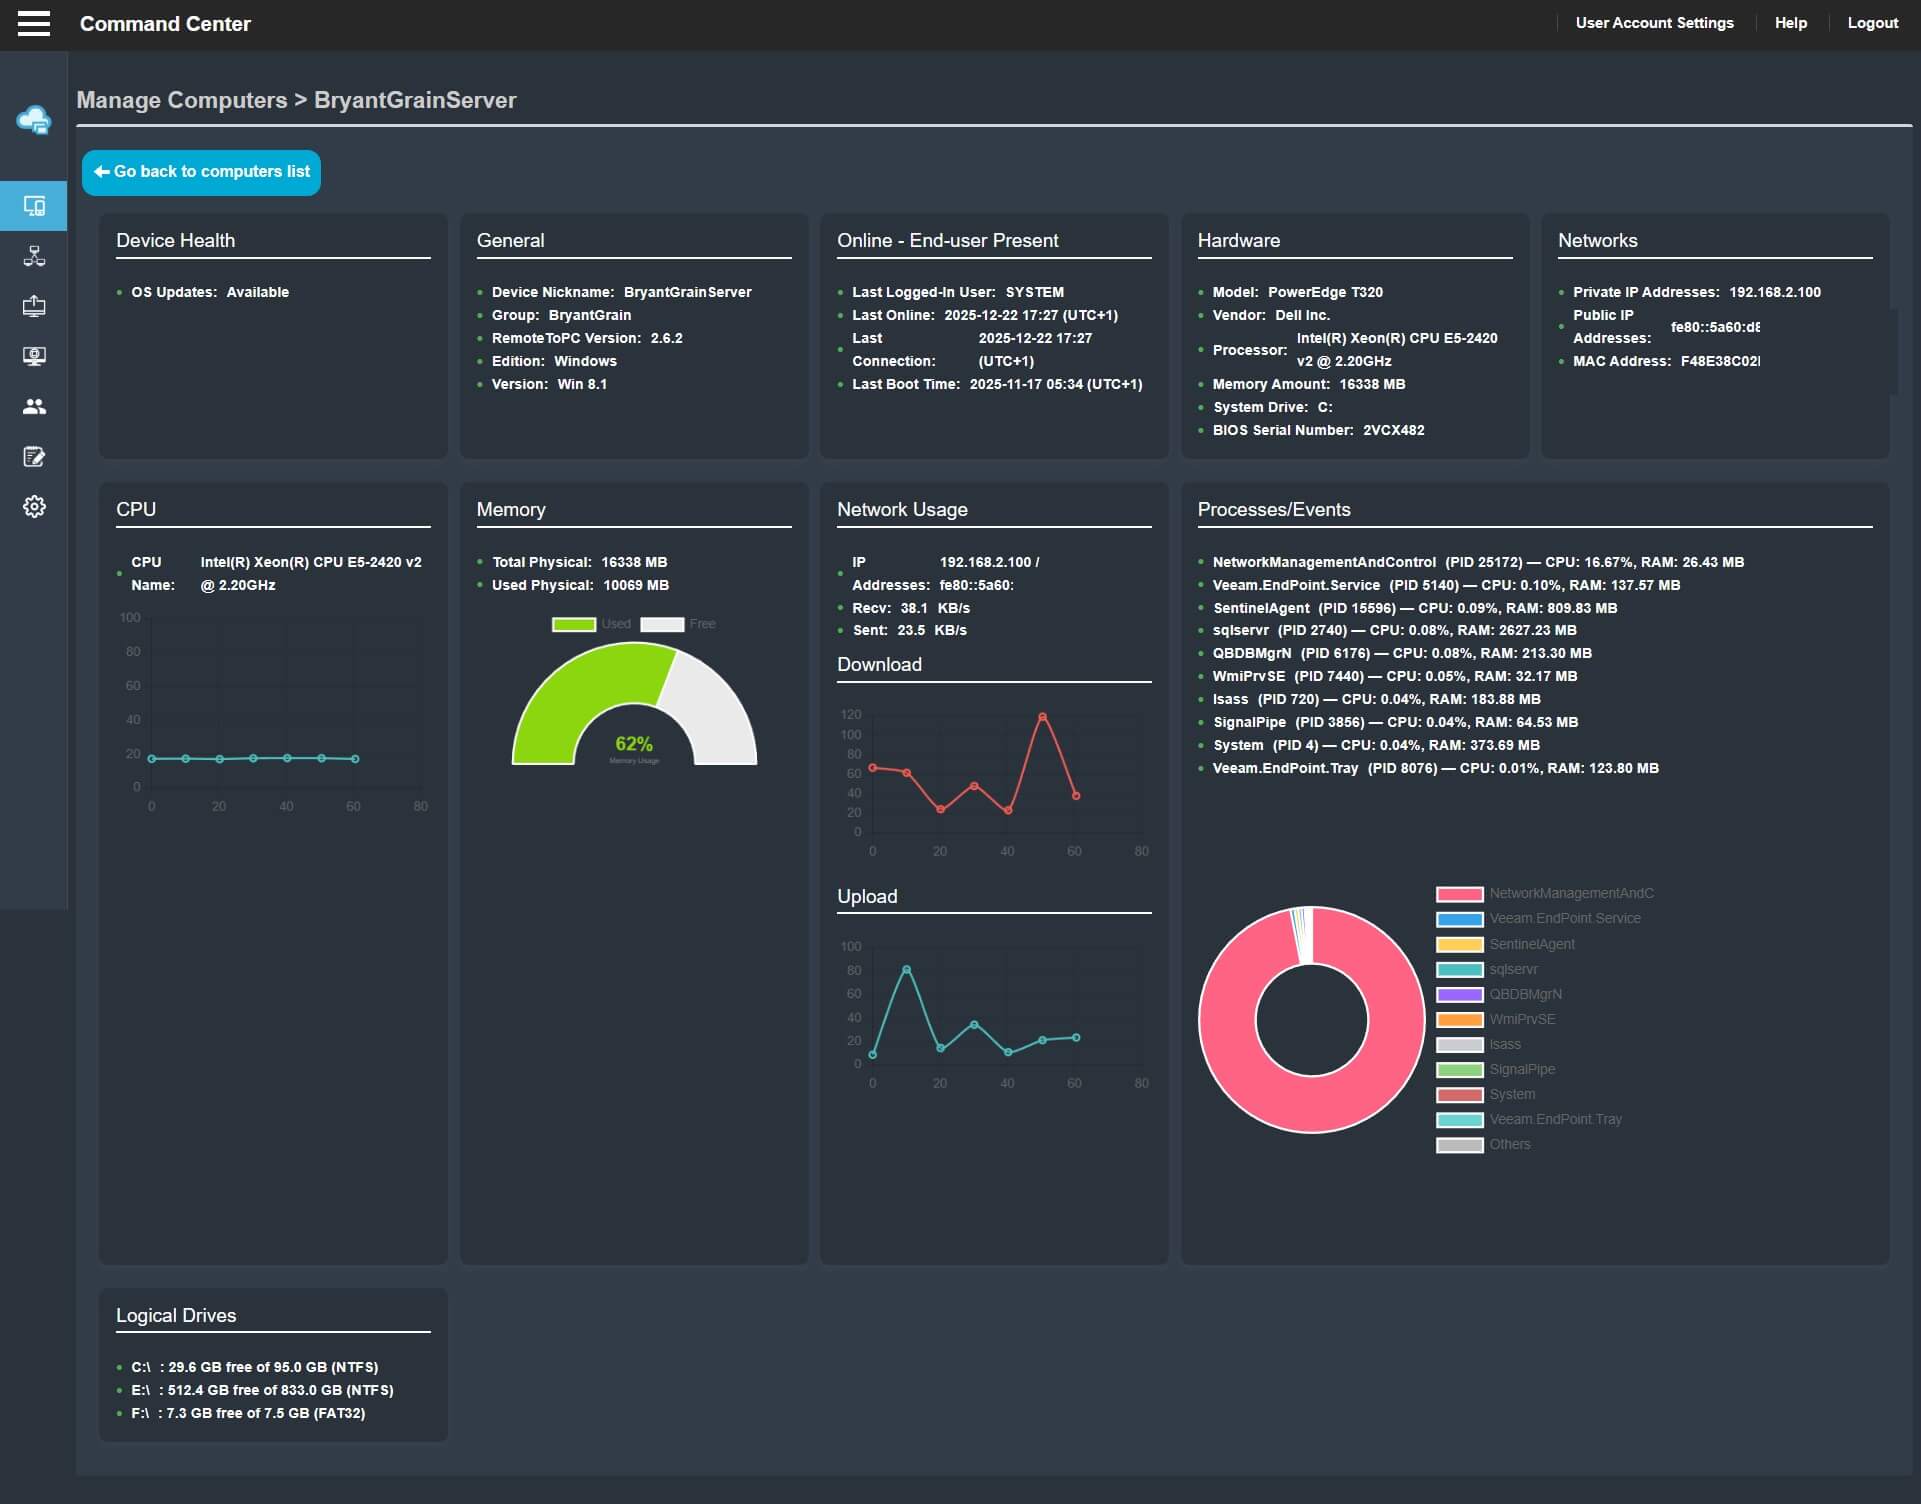Click the deployment upload sidebar icon
The image size is (1921, 1504).
34,306
